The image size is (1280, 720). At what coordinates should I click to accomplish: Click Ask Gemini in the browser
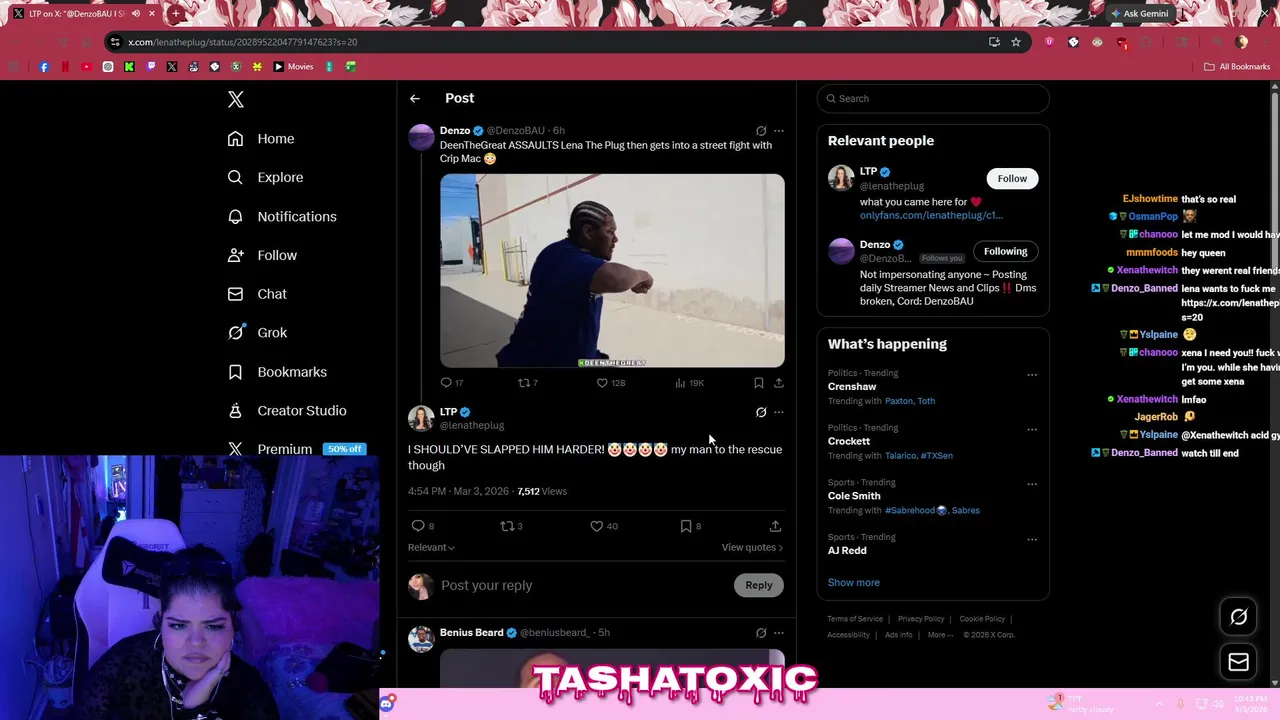pos(1138,14)
